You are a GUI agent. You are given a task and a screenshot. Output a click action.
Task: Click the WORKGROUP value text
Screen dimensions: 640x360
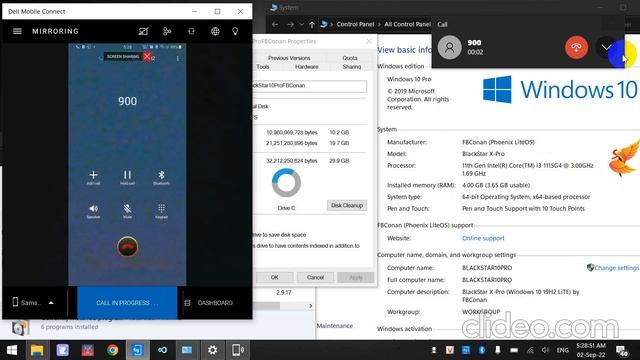click(481, 312)
